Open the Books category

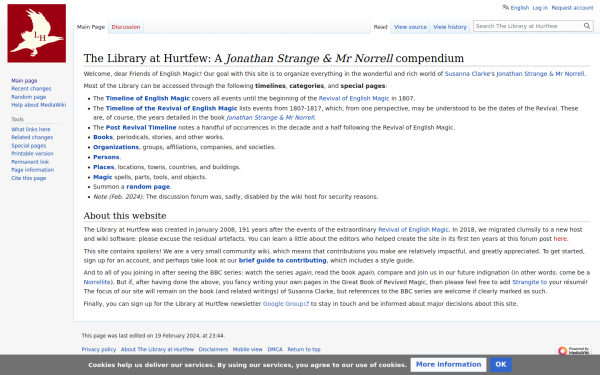[103, 137]
